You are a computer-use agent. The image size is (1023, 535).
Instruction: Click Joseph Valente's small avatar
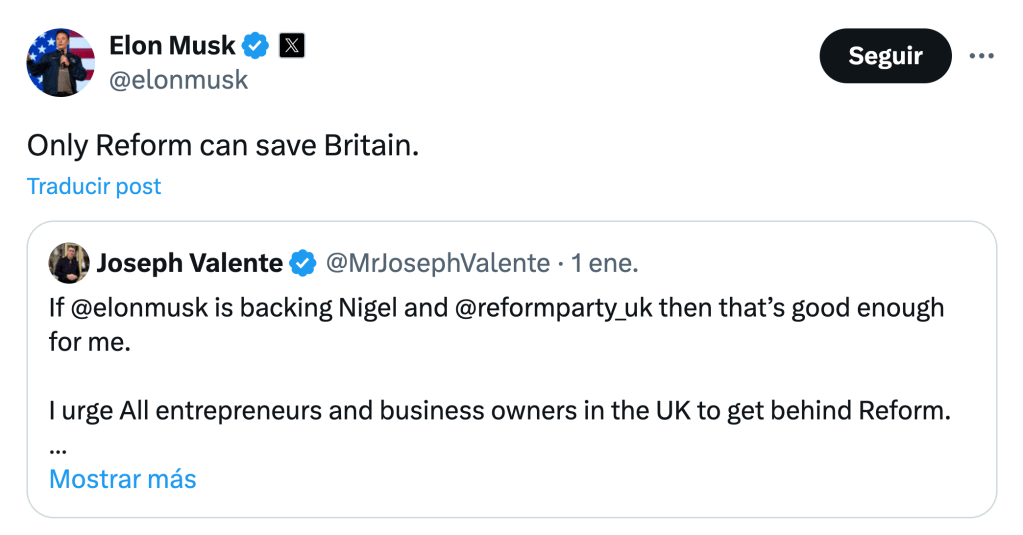[x=69, y=263]
